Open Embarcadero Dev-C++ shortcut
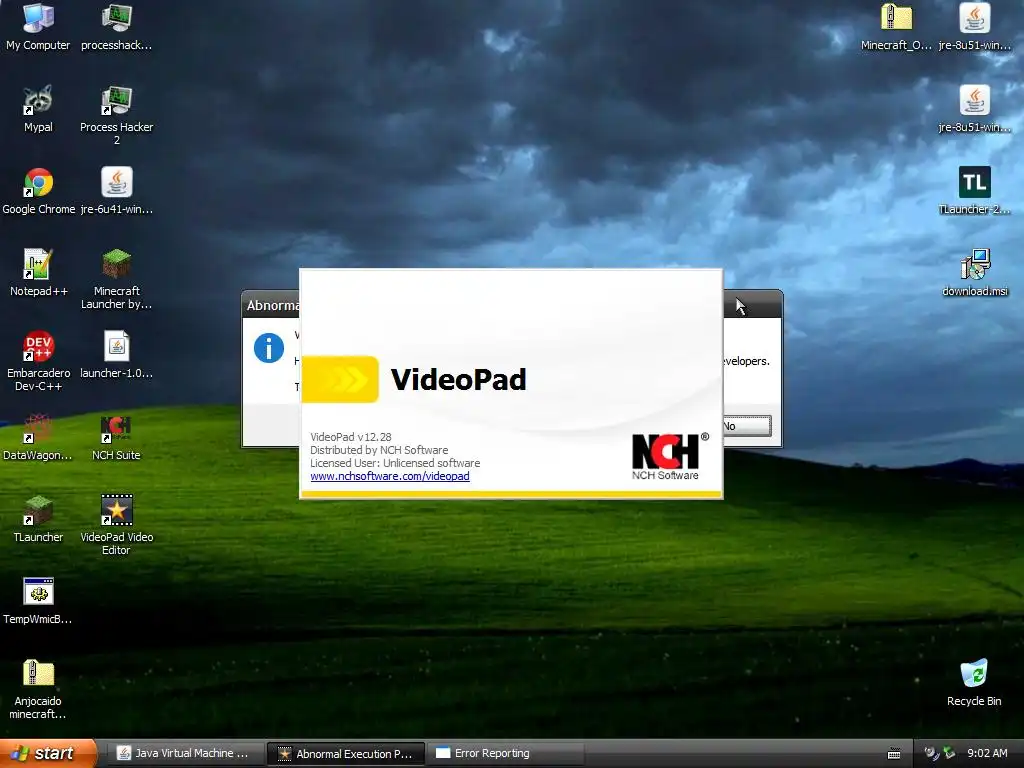Image resolution: width=1024 pixels, height=768 pixels. coord(39,361)
